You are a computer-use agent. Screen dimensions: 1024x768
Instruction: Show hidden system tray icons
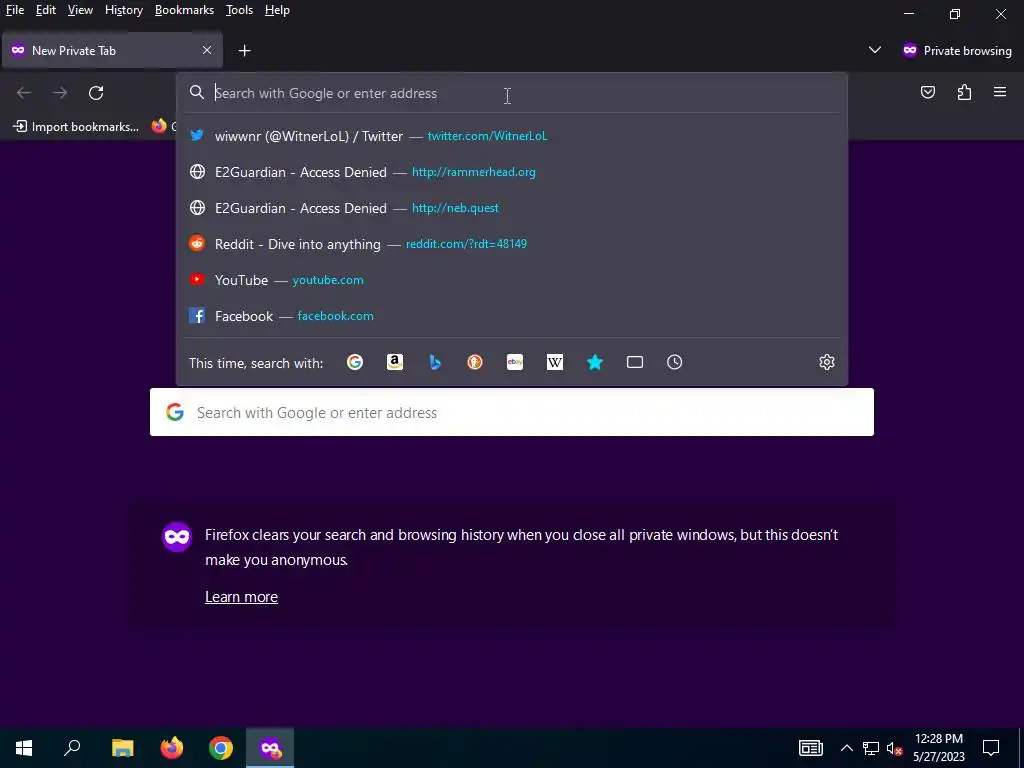coord(846,748)
